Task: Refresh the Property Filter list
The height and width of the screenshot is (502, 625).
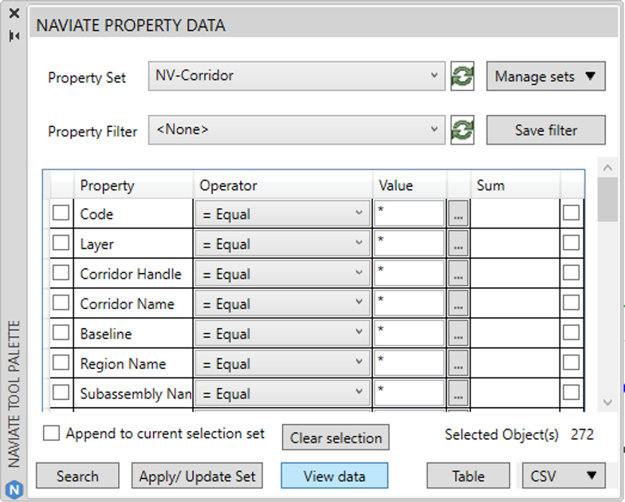Action: tap(462, 130)
